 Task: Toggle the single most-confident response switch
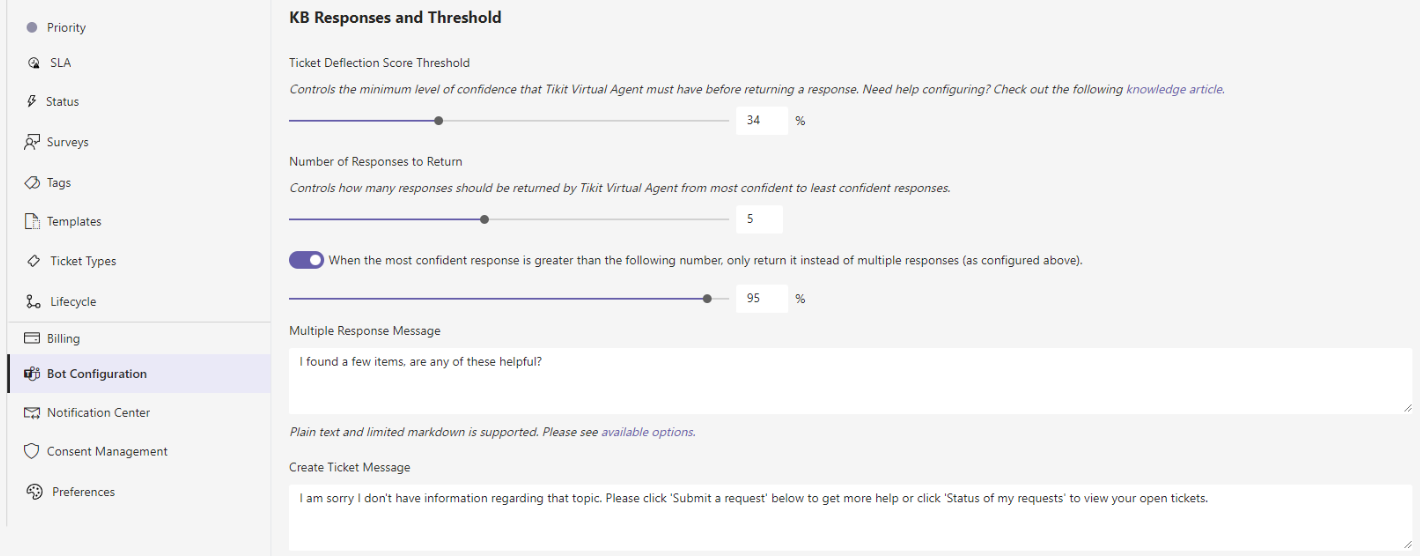pyautogui.click(x=307, y=260)
